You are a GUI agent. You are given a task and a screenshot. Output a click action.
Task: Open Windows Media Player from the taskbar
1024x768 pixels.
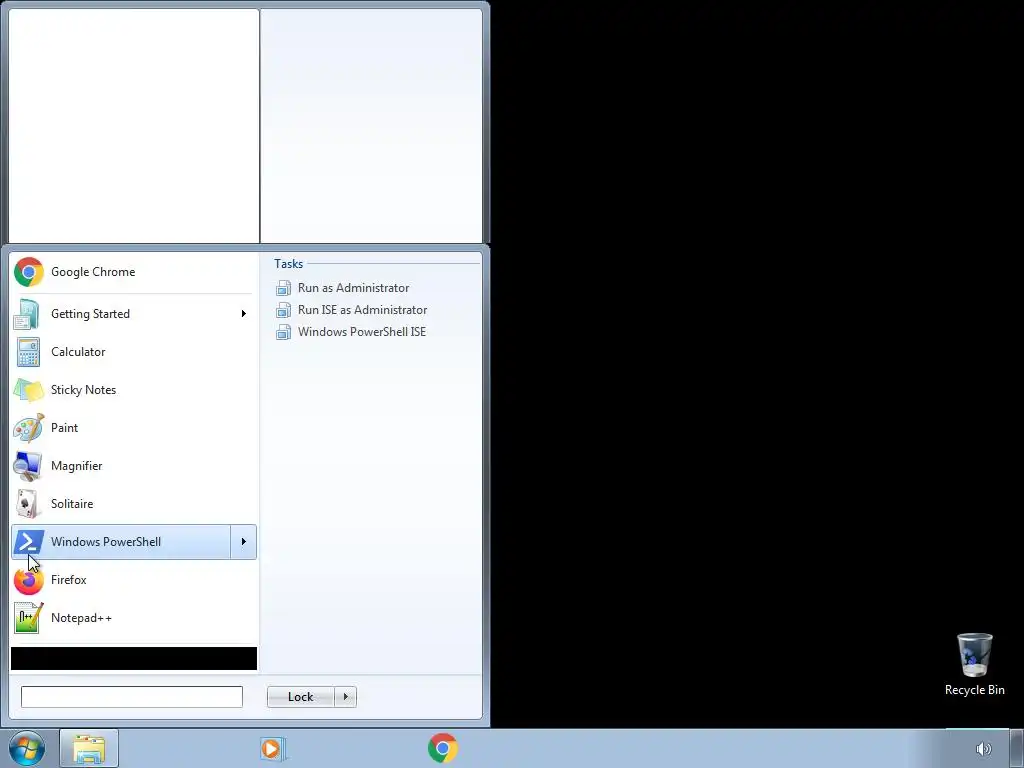(x=272, y=748)
